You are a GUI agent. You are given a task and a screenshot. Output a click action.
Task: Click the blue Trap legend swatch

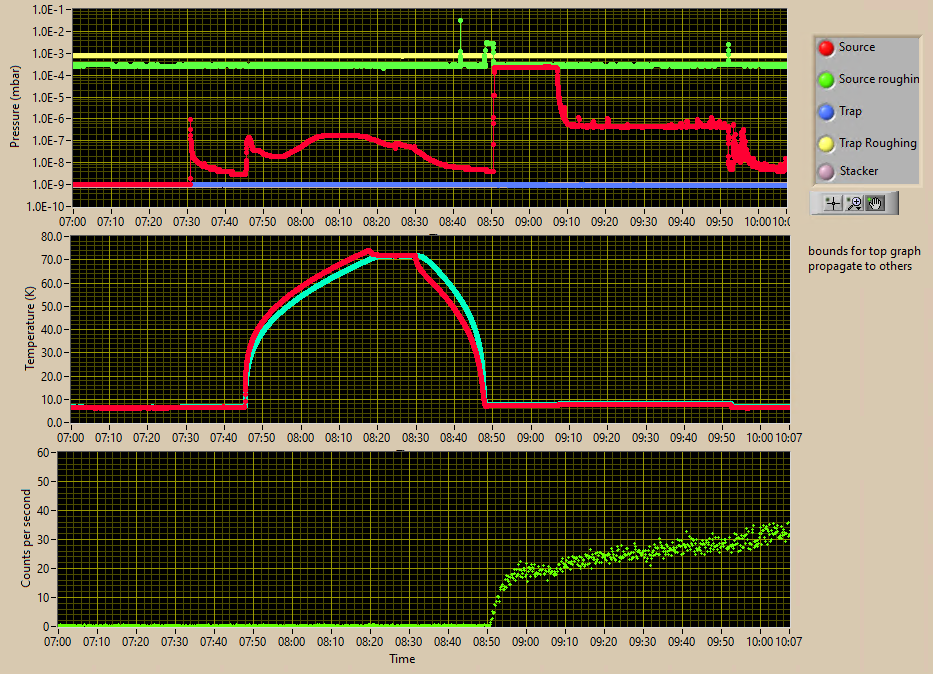click(826, 112)
